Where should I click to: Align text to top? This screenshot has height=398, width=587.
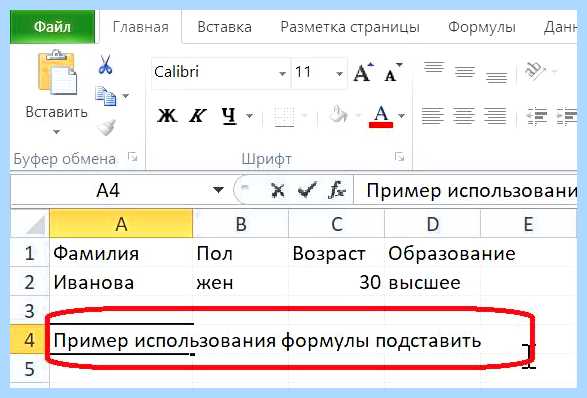pos(434,67)
